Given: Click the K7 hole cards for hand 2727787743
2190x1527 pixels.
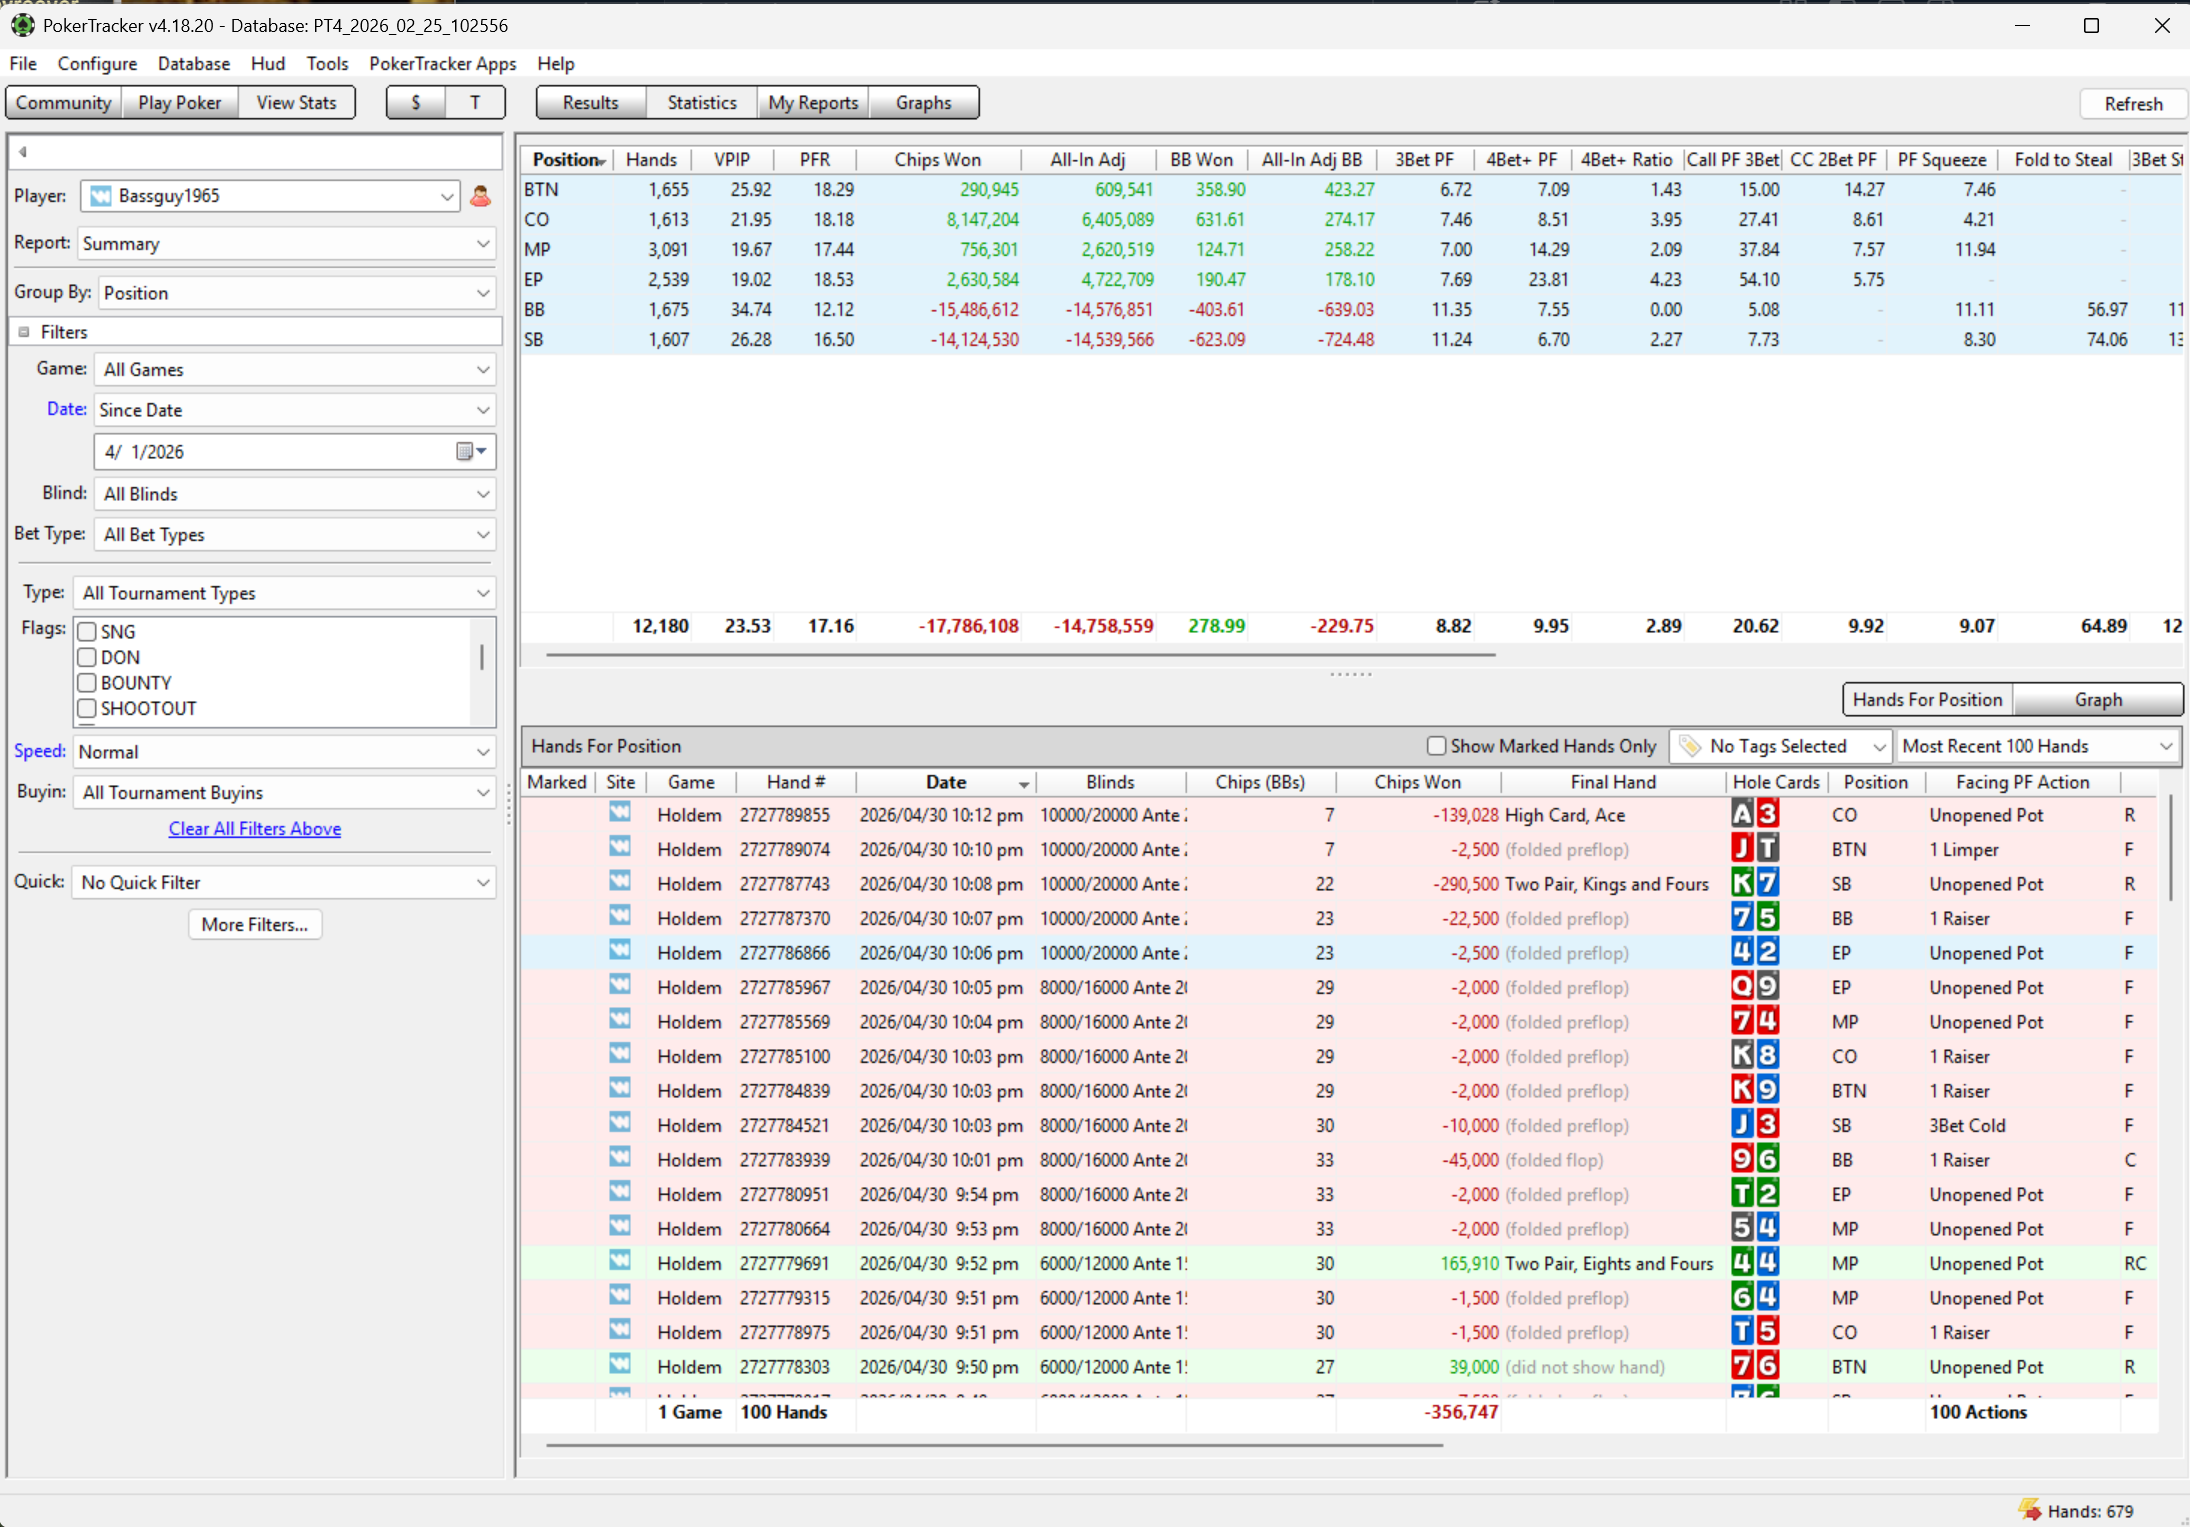Looking at the screenshot, I should coord(1755,883).
